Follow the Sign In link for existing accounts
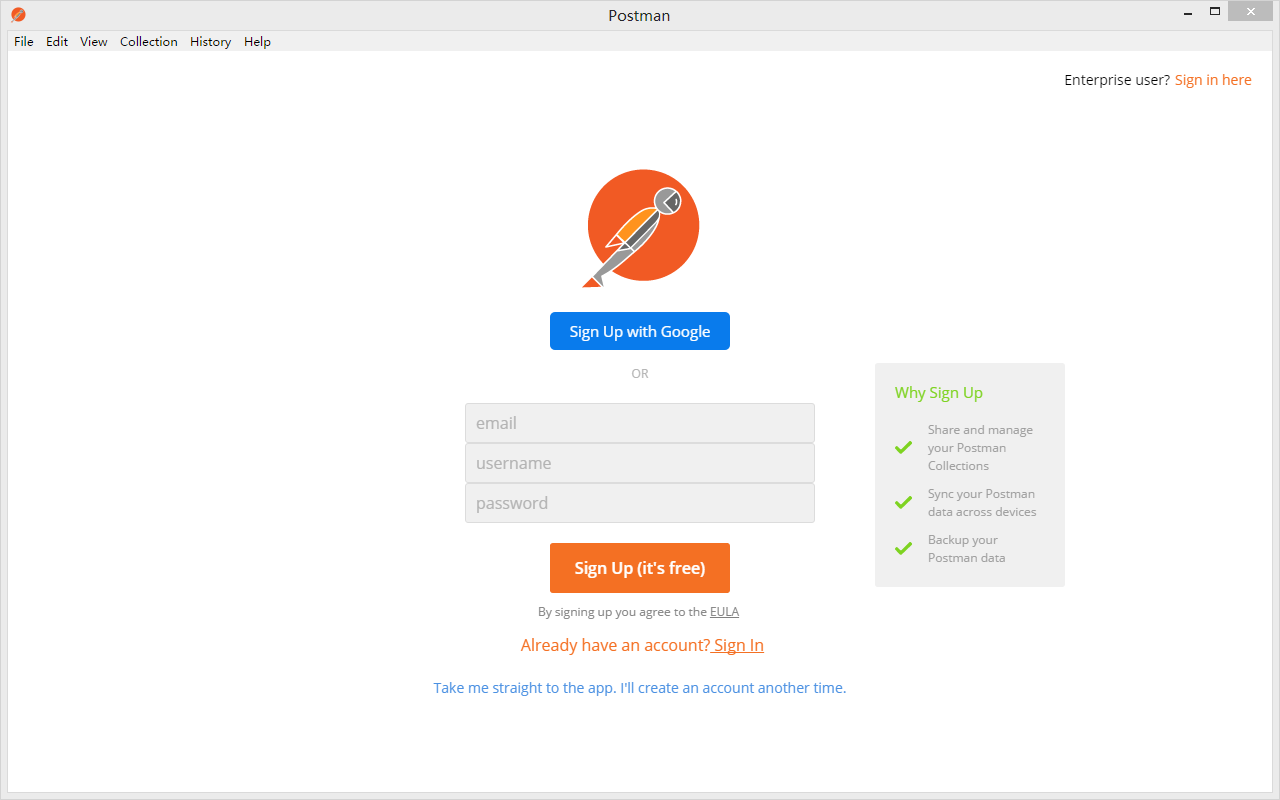The height and width of the screenshot is (800, 1280). [x=738, y=645]
